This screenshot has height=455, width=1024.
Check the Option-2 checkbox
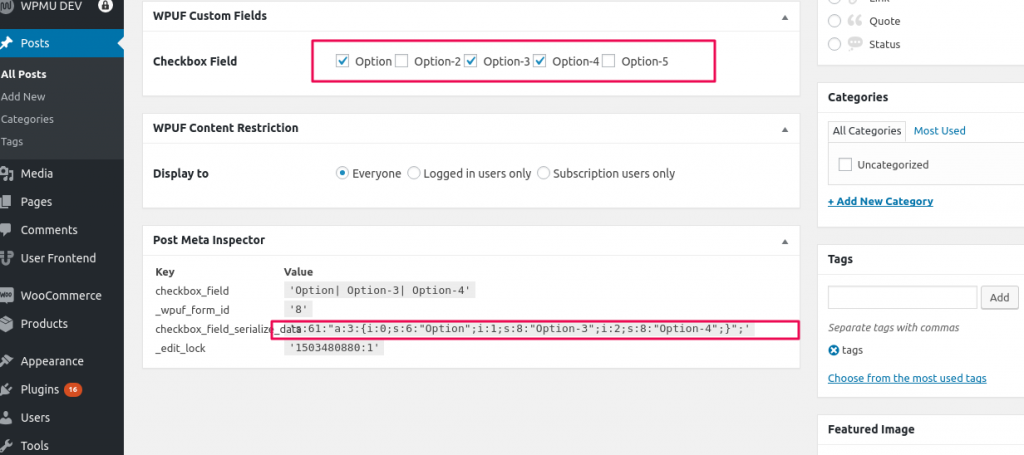pos(401,61)
